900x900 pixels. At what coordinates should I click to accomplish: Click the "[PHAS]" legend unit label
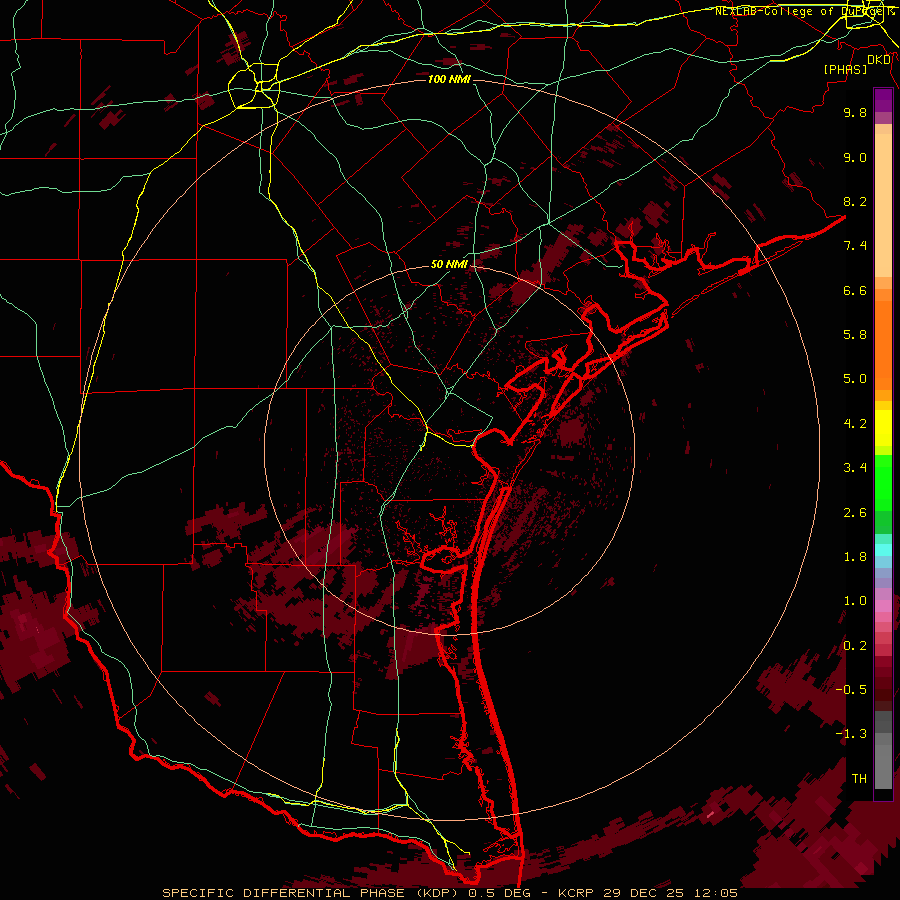click(845, 69)
